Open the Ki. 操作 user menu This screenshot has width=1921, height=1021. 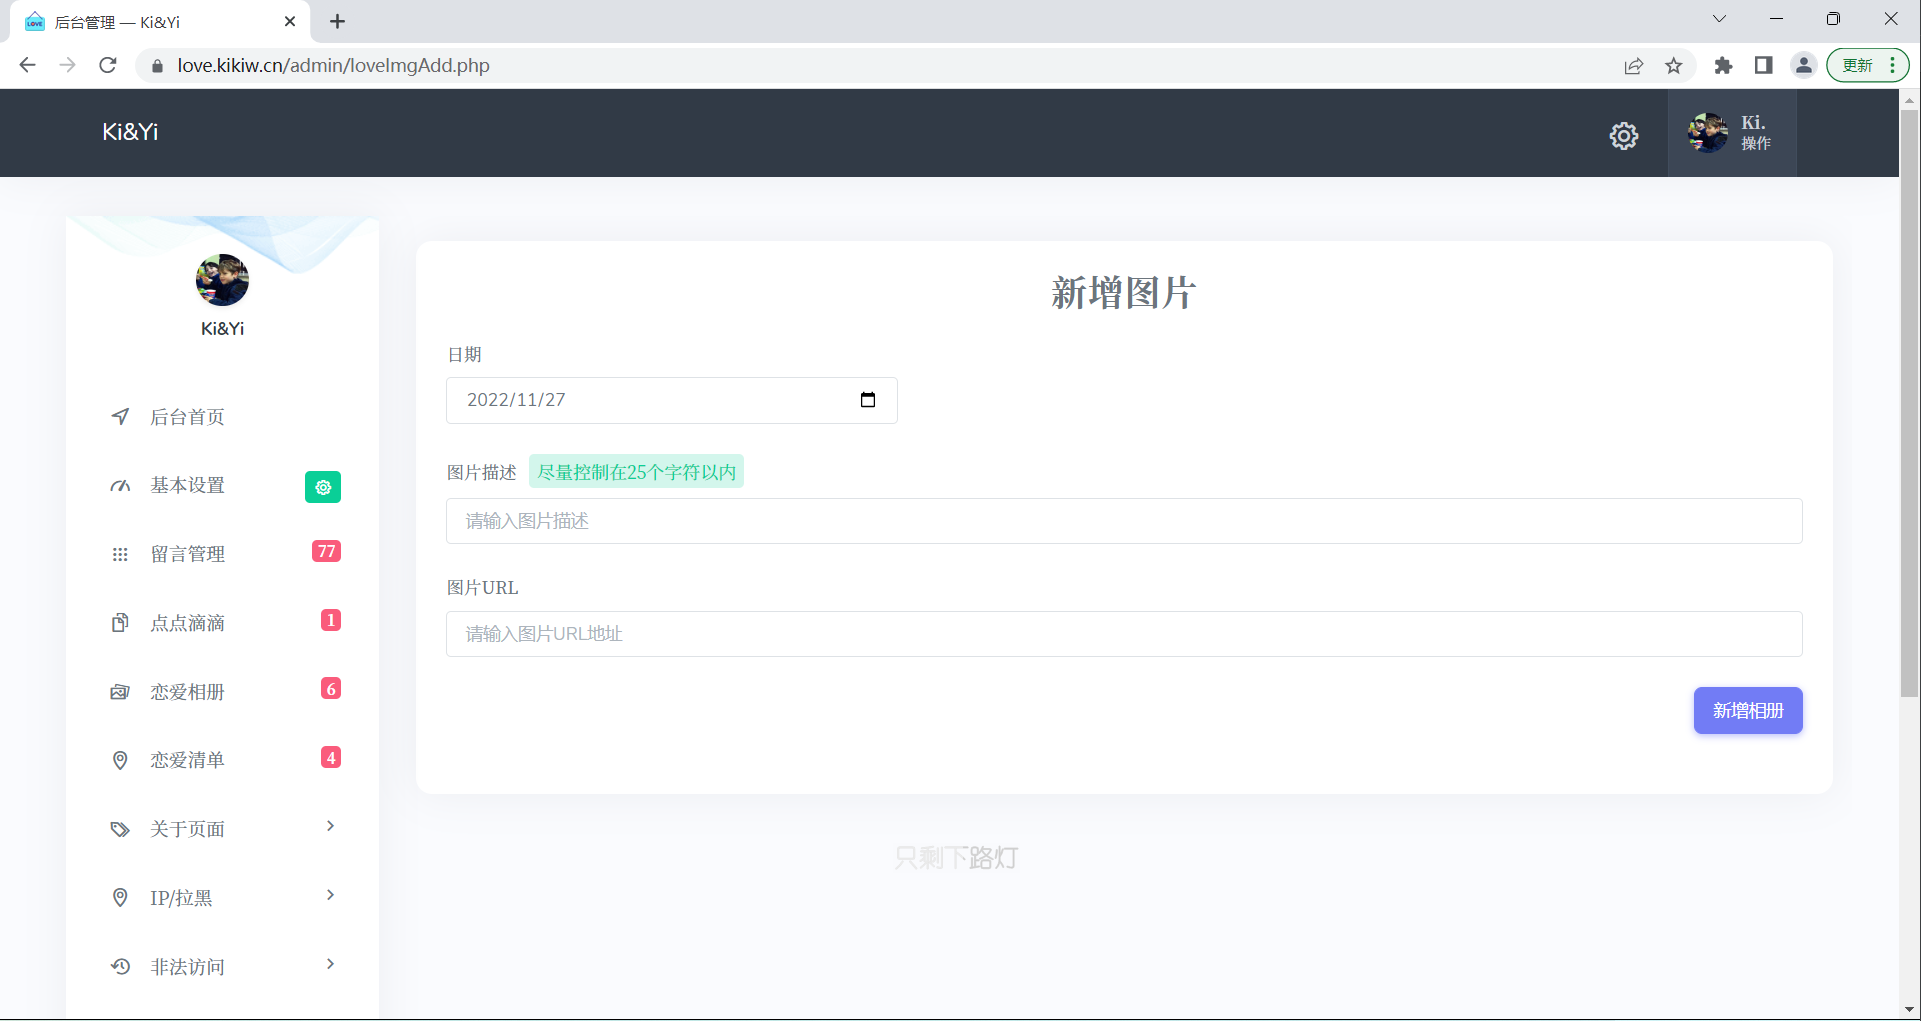1731,133
